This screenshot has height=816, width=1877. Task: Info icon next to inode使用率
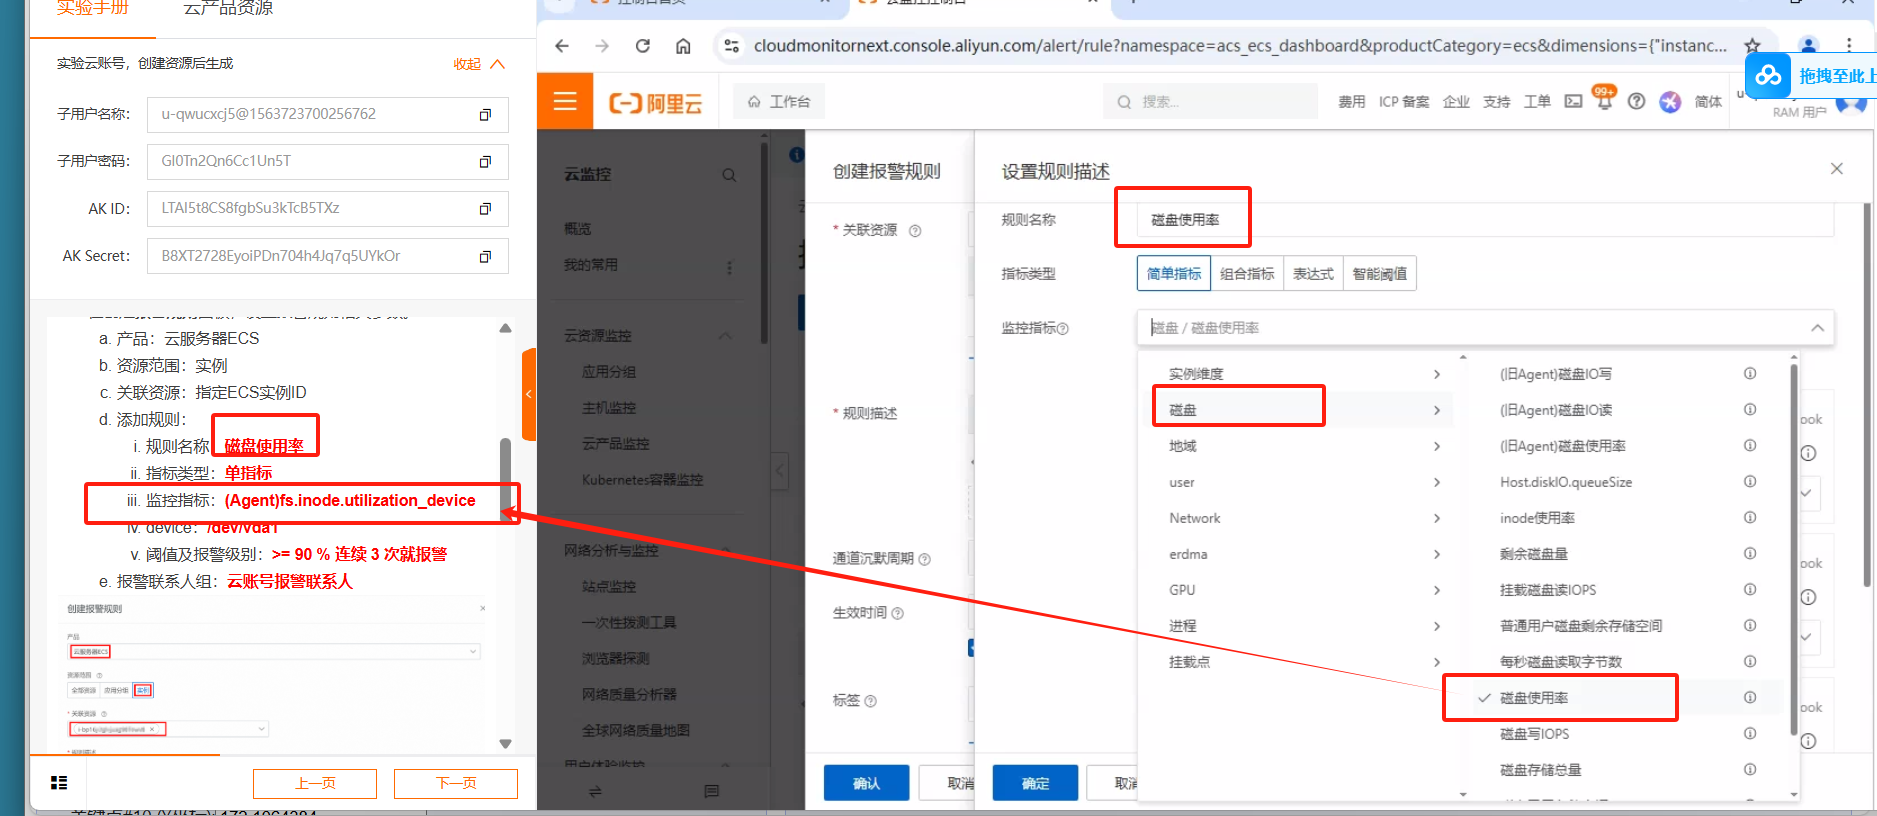(x=1750, y=517)
